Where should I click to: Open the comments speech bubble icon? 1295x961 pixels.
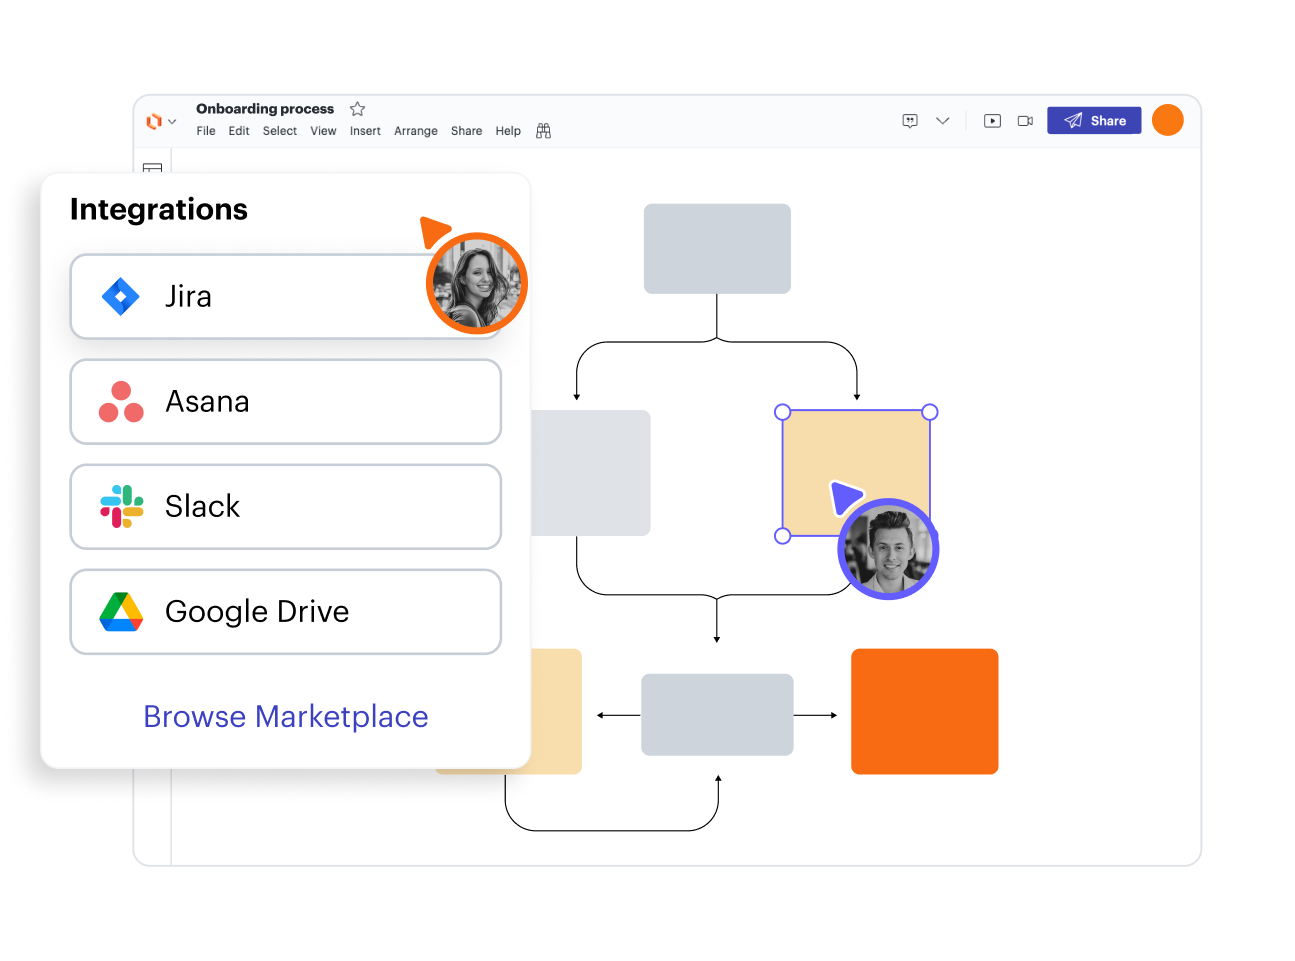pos(910,121)
